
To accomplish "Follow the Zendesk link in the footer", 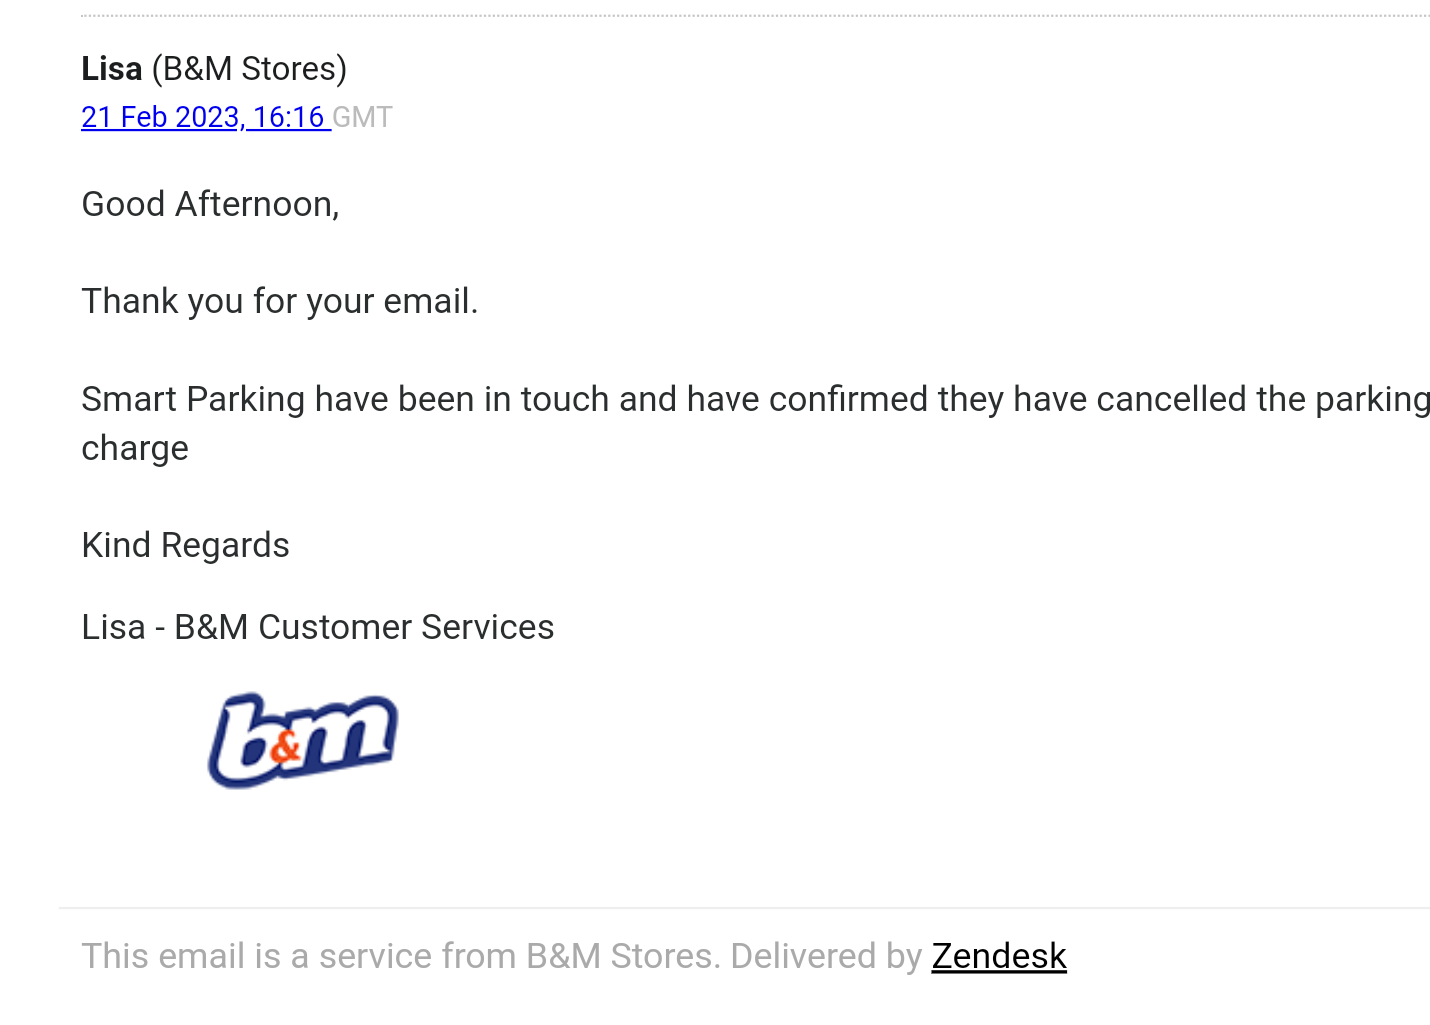I will pos(998,957).
